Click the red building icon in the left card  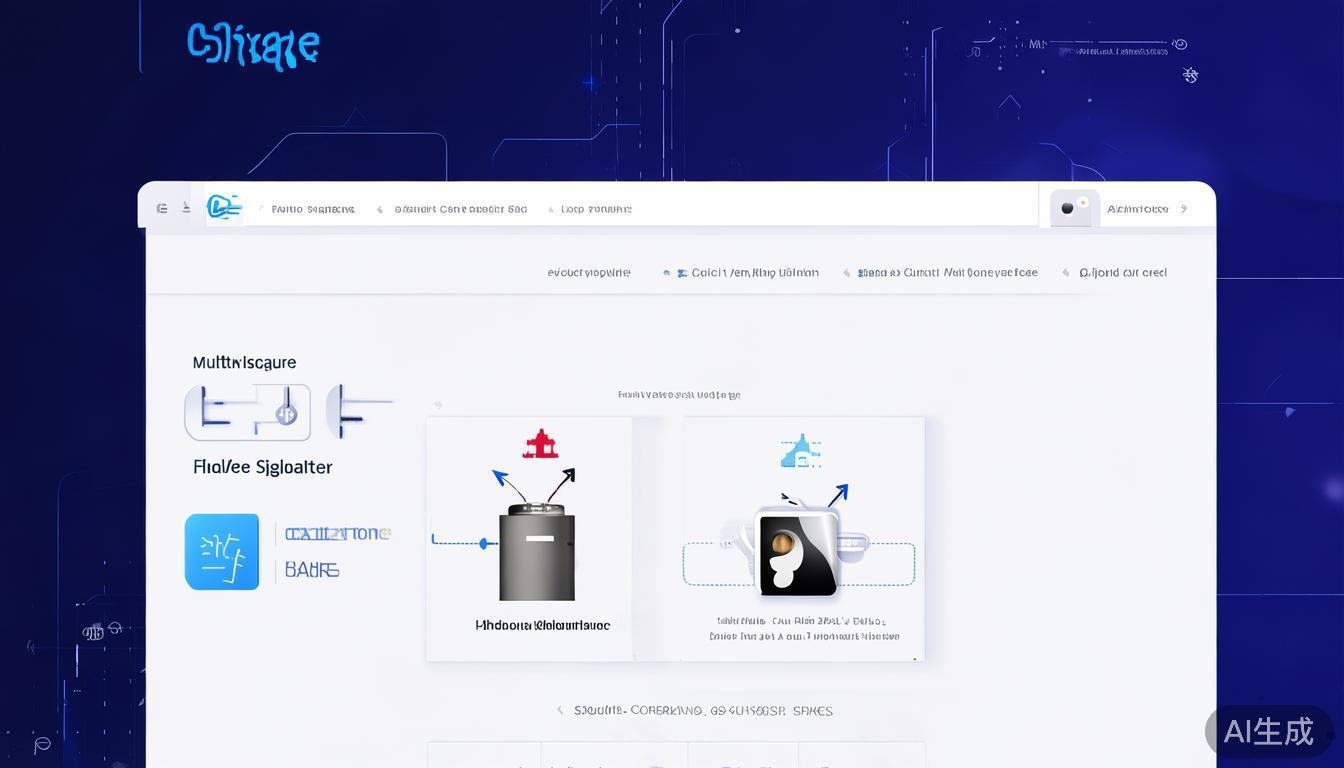click(x=540, y=444)
